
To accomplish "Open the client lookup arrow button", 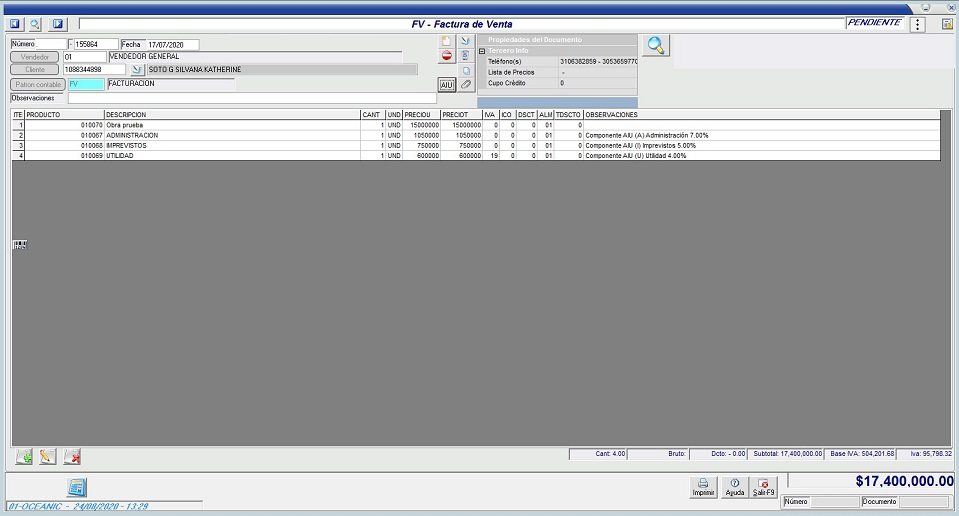I will 138,70.
